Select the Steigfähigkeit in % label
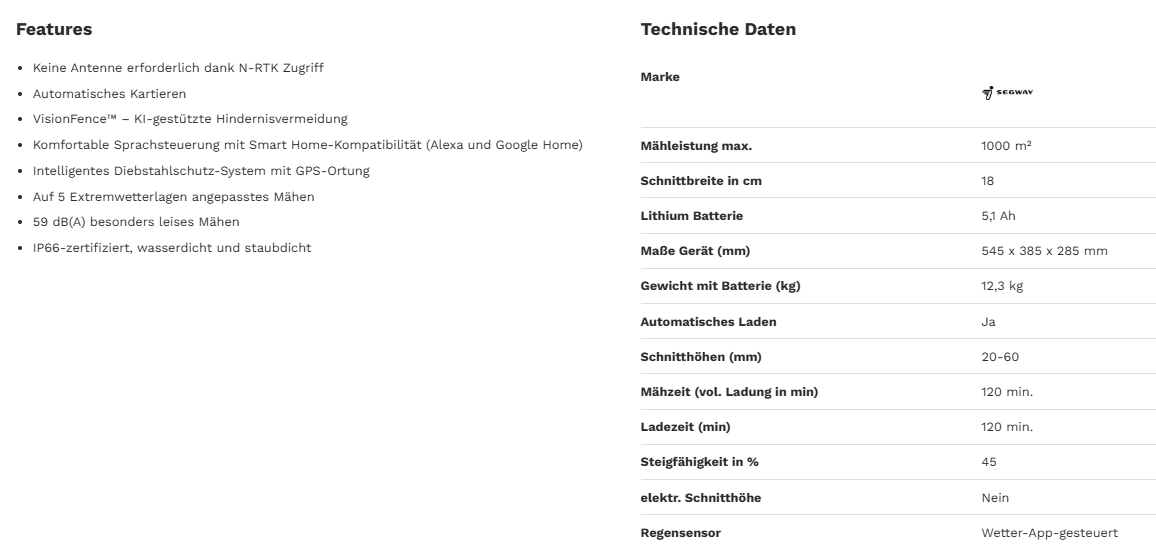This screenshot has width=1156, height=544. [700, 462]
